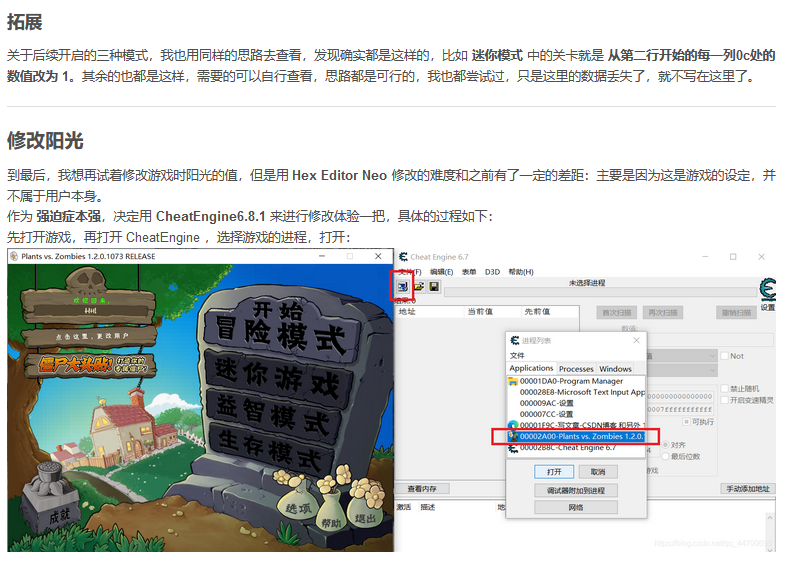791x564 pixels.
Task: Click the 打开 button in process list
Action: (x=554, y=472)
